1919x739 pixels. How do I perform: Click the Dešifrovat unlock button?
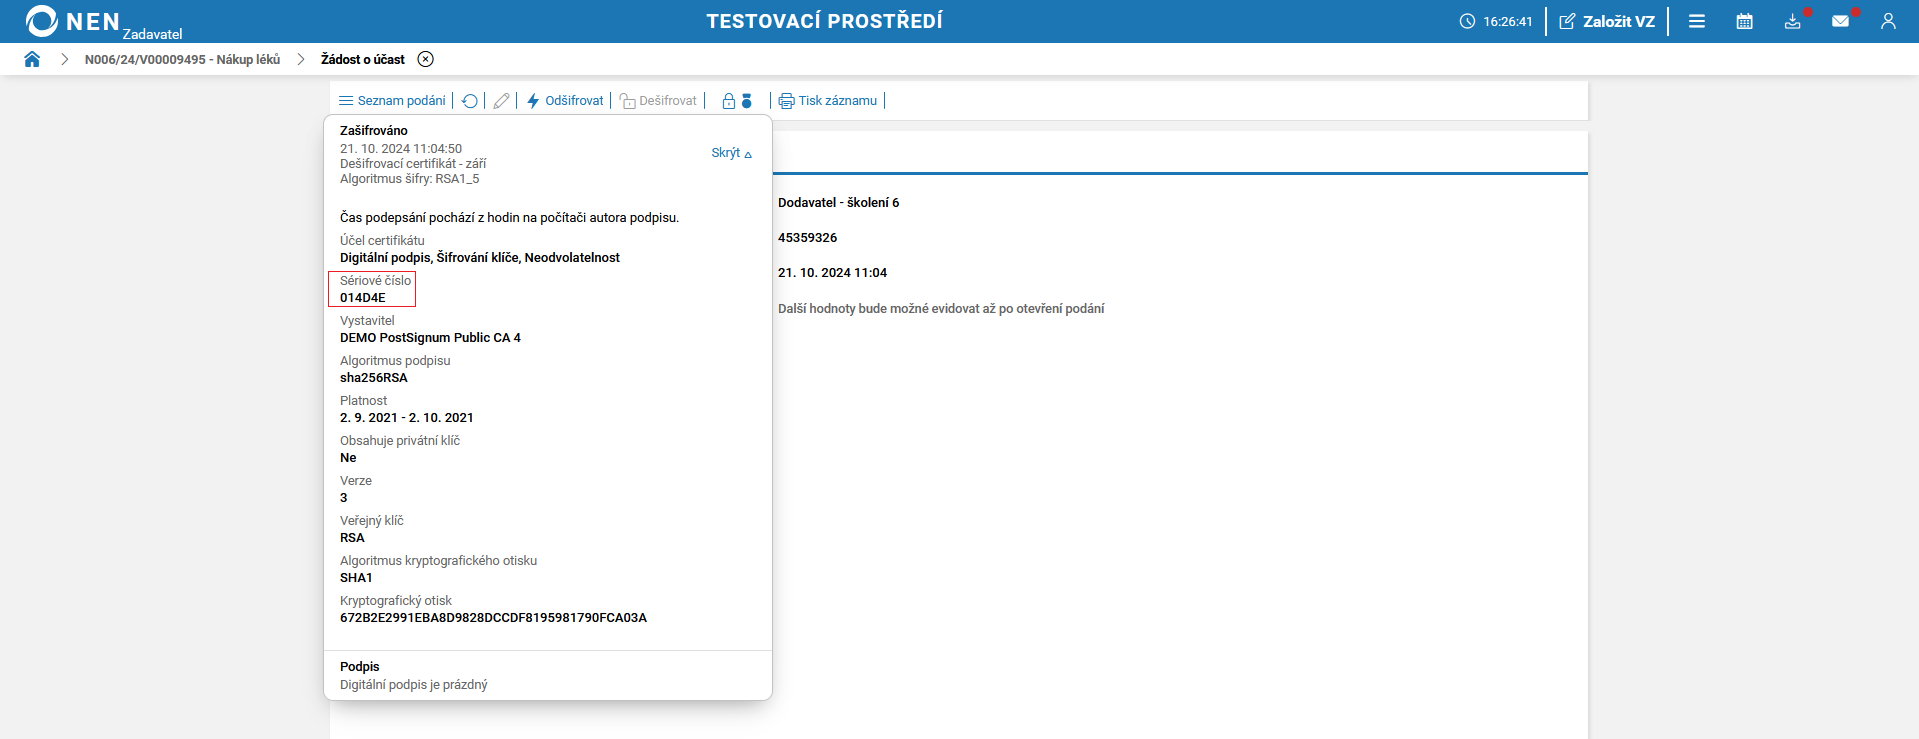(658, 100)
